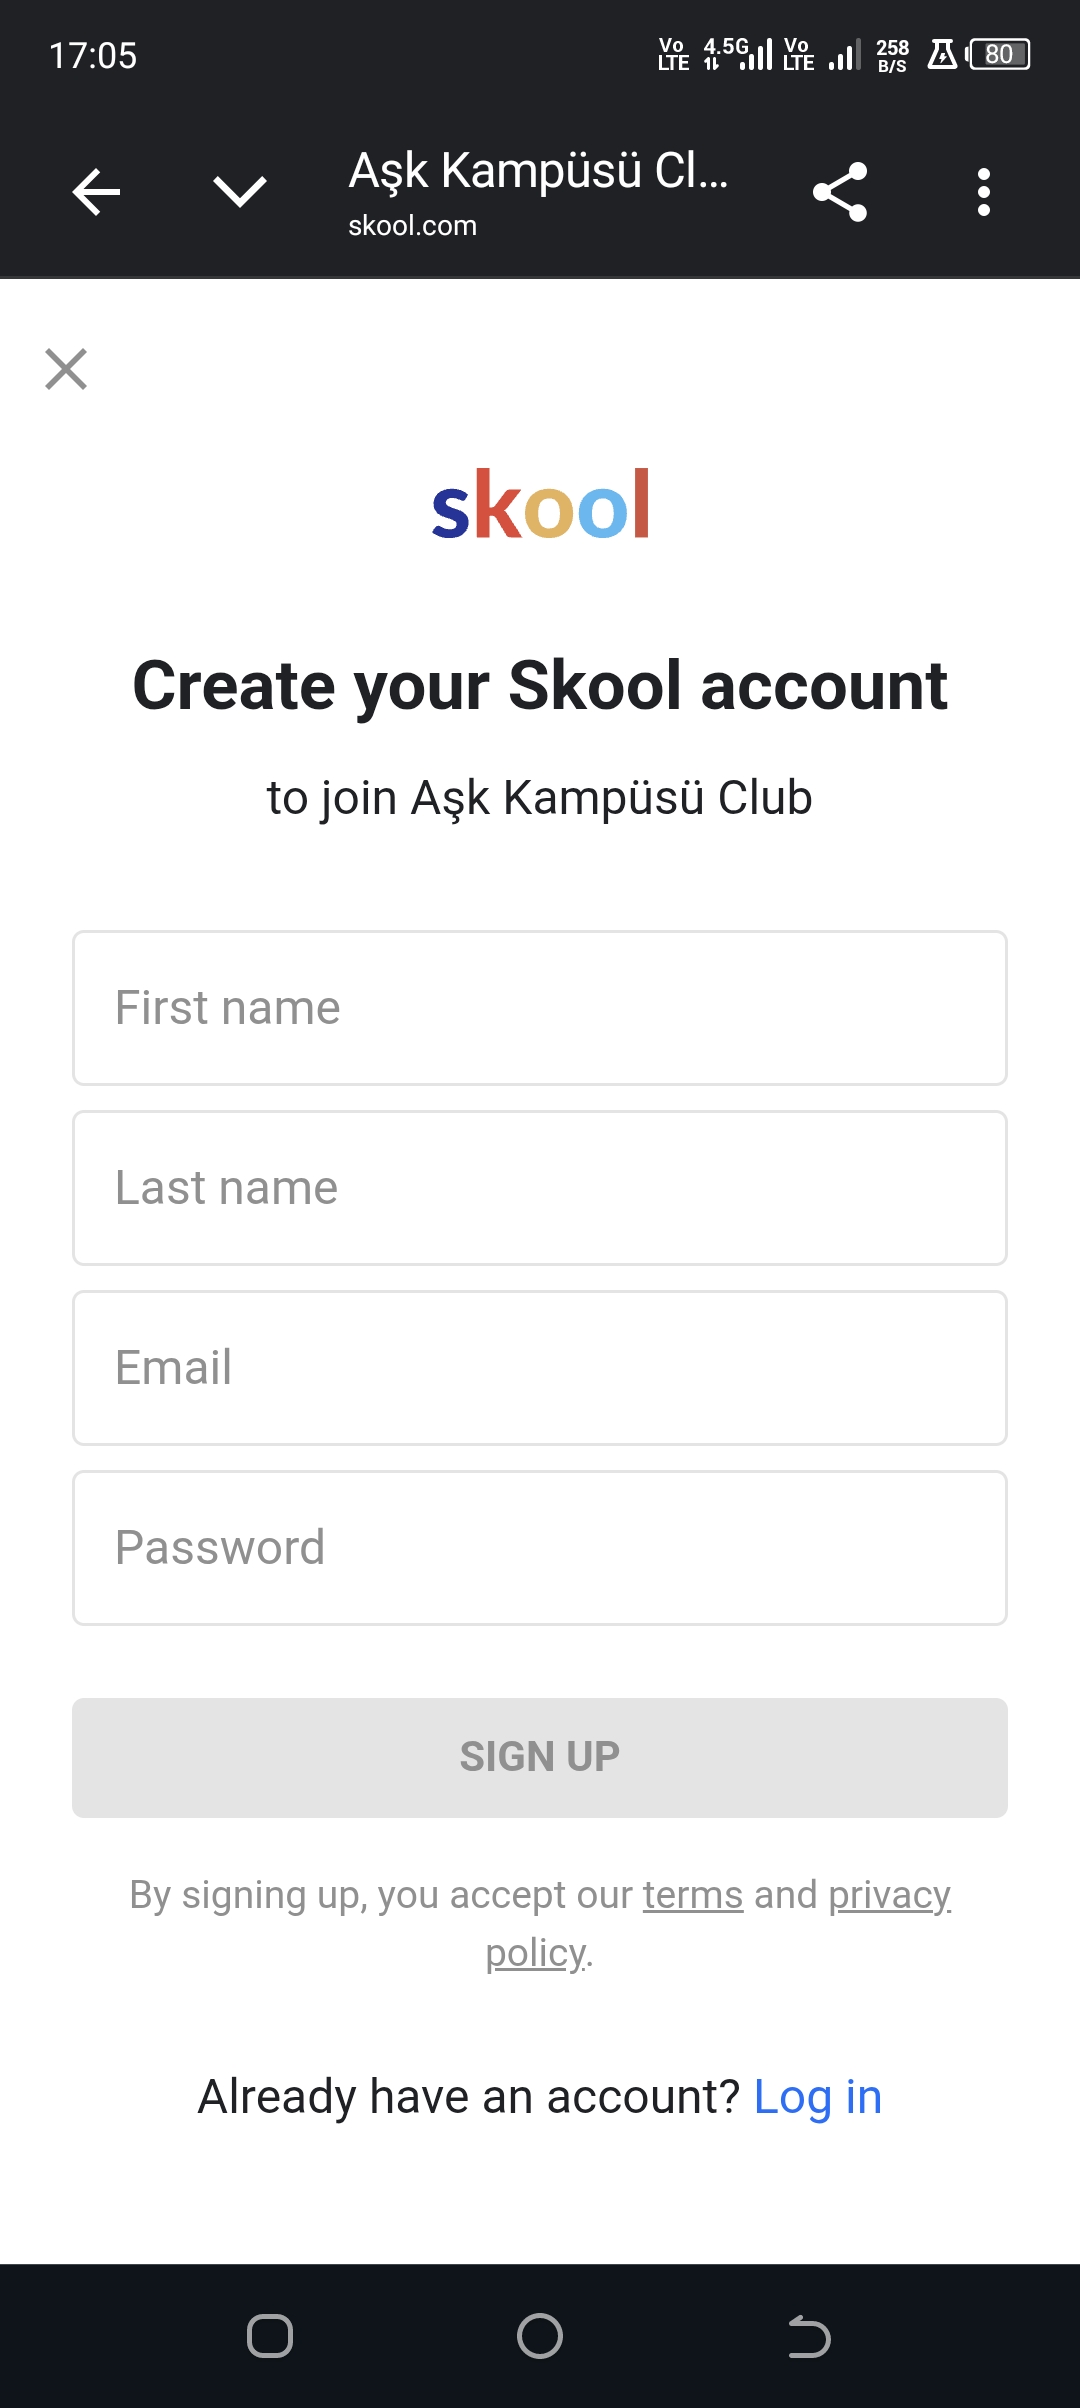Focus the First name field
Screen dimensions: 1080x2408
click(540, 1008)
